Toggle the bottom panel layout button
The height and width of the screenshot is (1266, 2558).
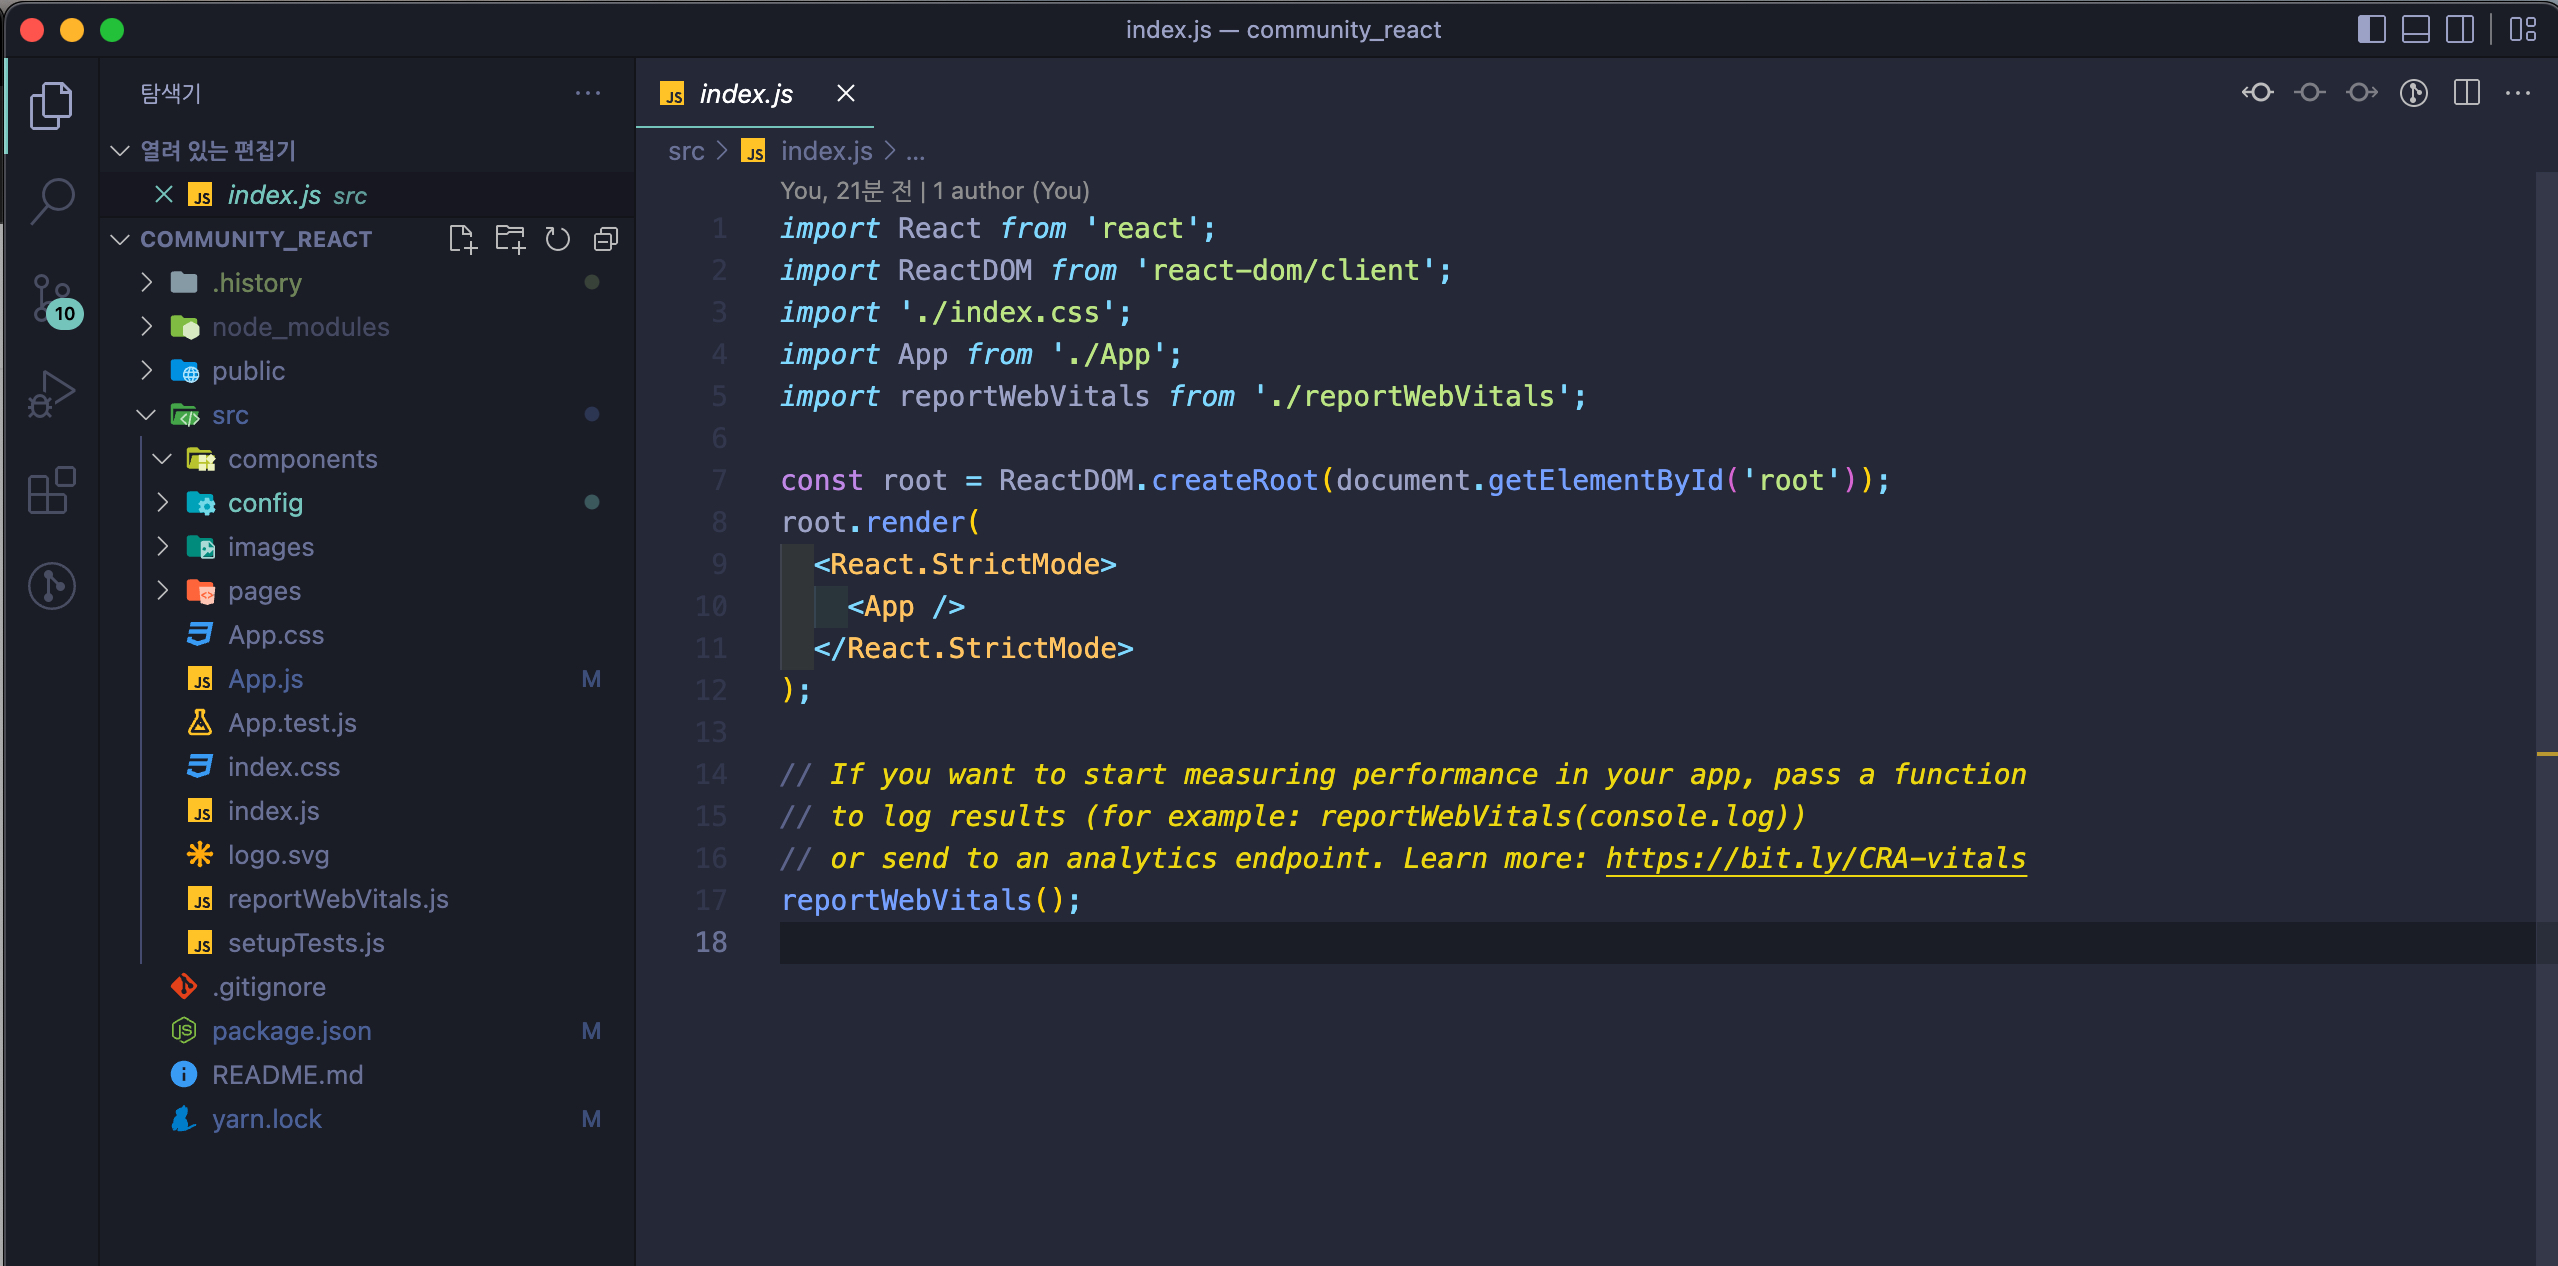tap(2415, 30)
